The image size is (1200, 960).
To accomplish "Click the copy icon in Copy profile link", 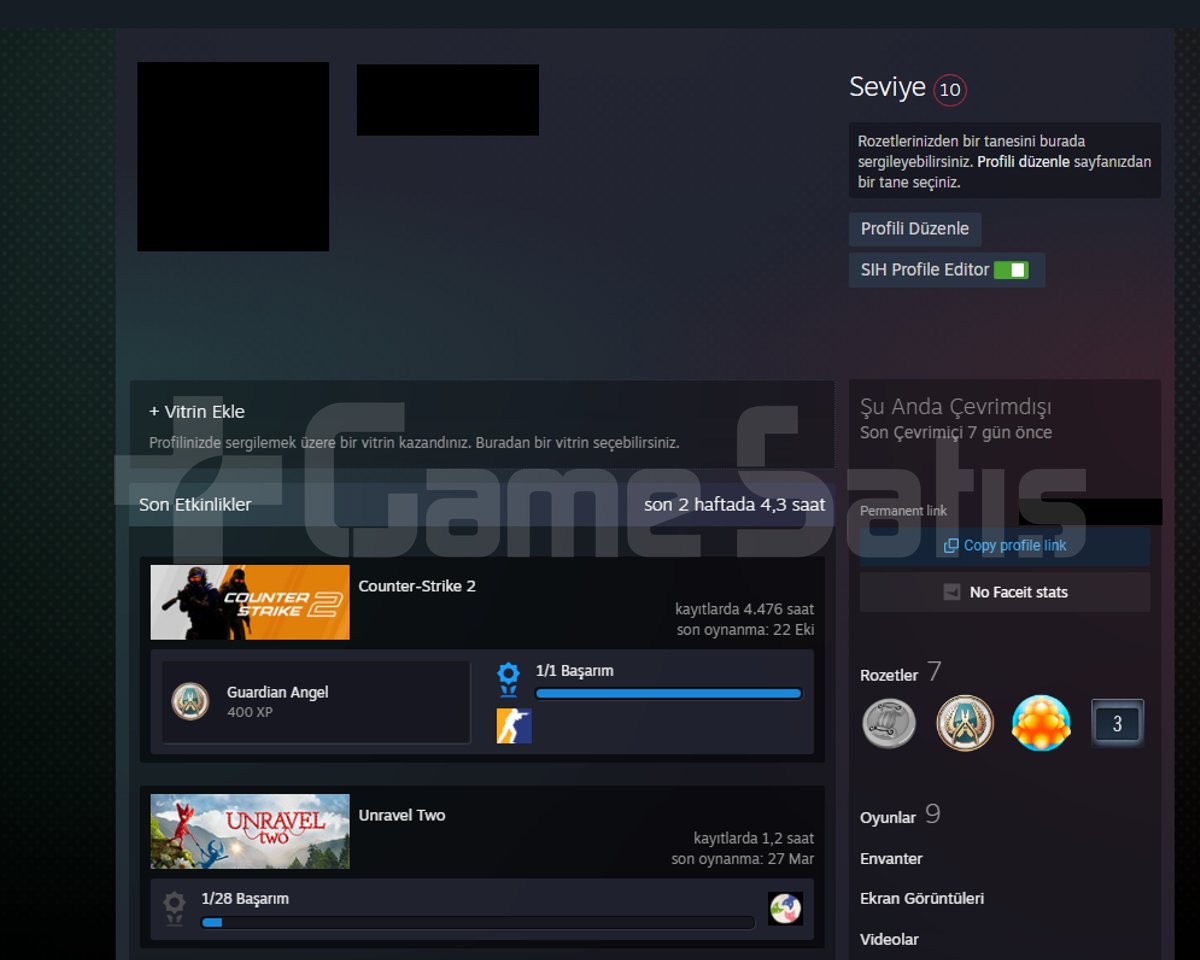I will point(951,546).
